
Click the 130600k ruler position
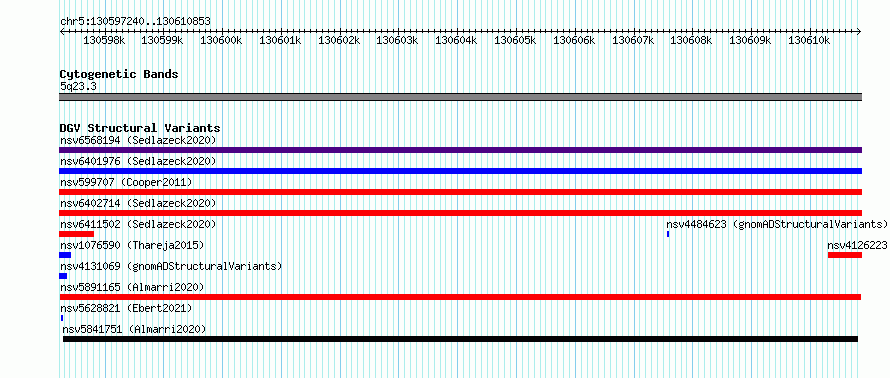pyautogui.click(x=221, y=40)
